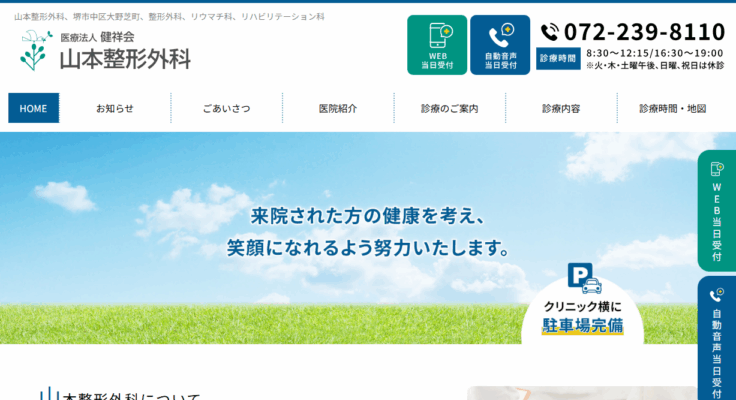Click the 山本整形外科について section heading

121,394
